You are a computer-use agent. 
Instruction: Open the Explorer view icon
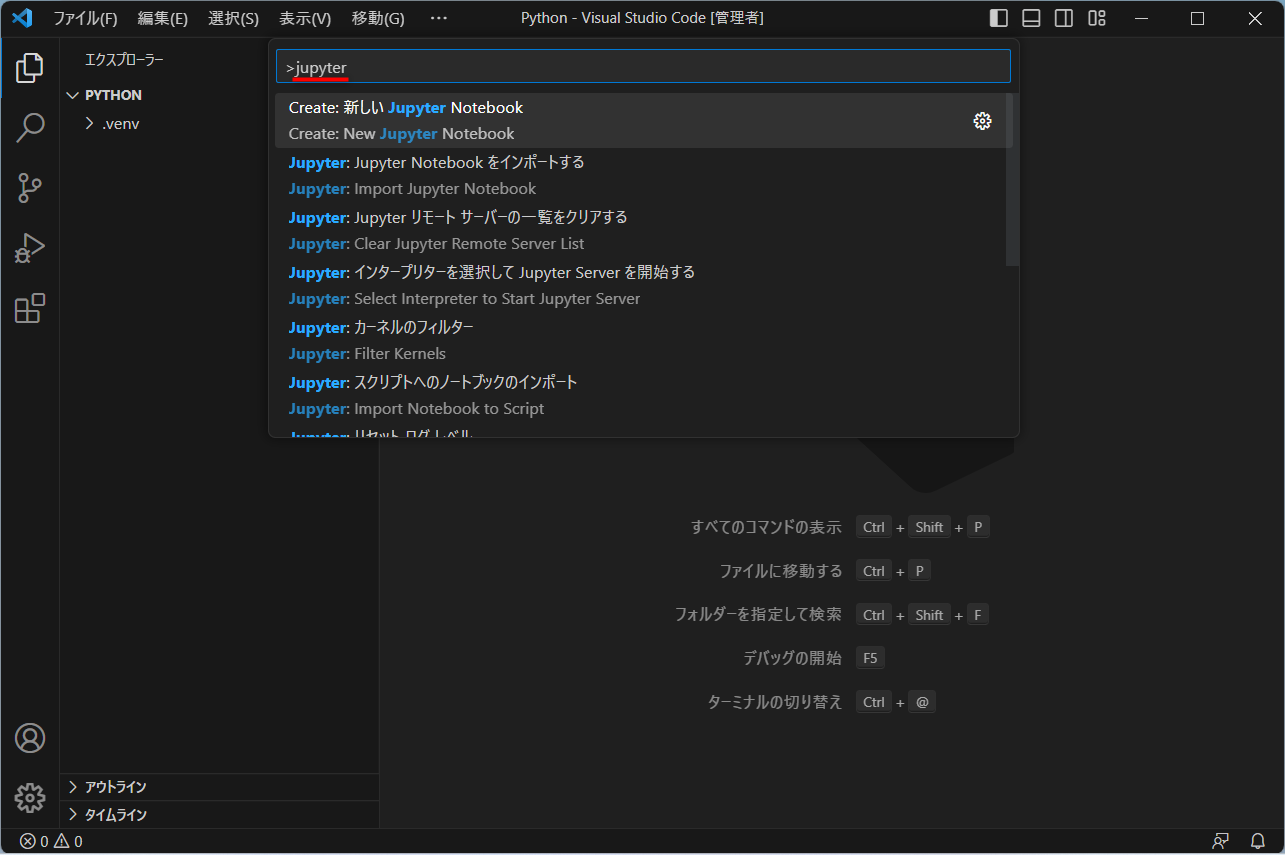[x=30, y=67]
